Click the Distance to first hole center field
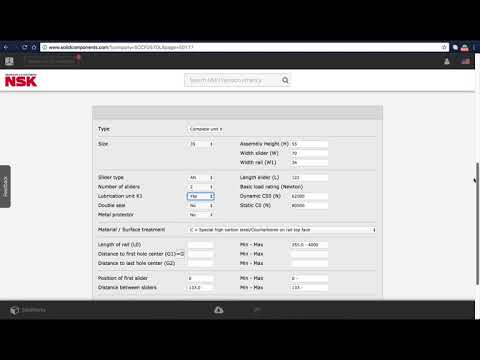The width and height of the screenshot is (480, 360). (200, 254)
